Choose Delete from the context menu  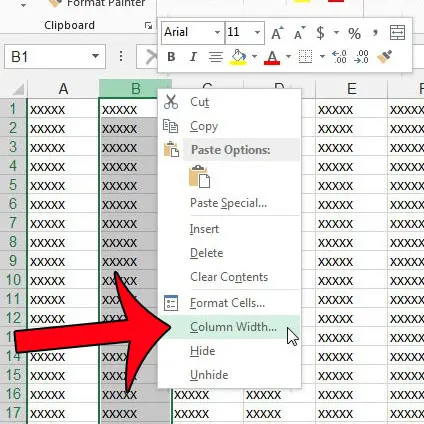tap(230, 253)
